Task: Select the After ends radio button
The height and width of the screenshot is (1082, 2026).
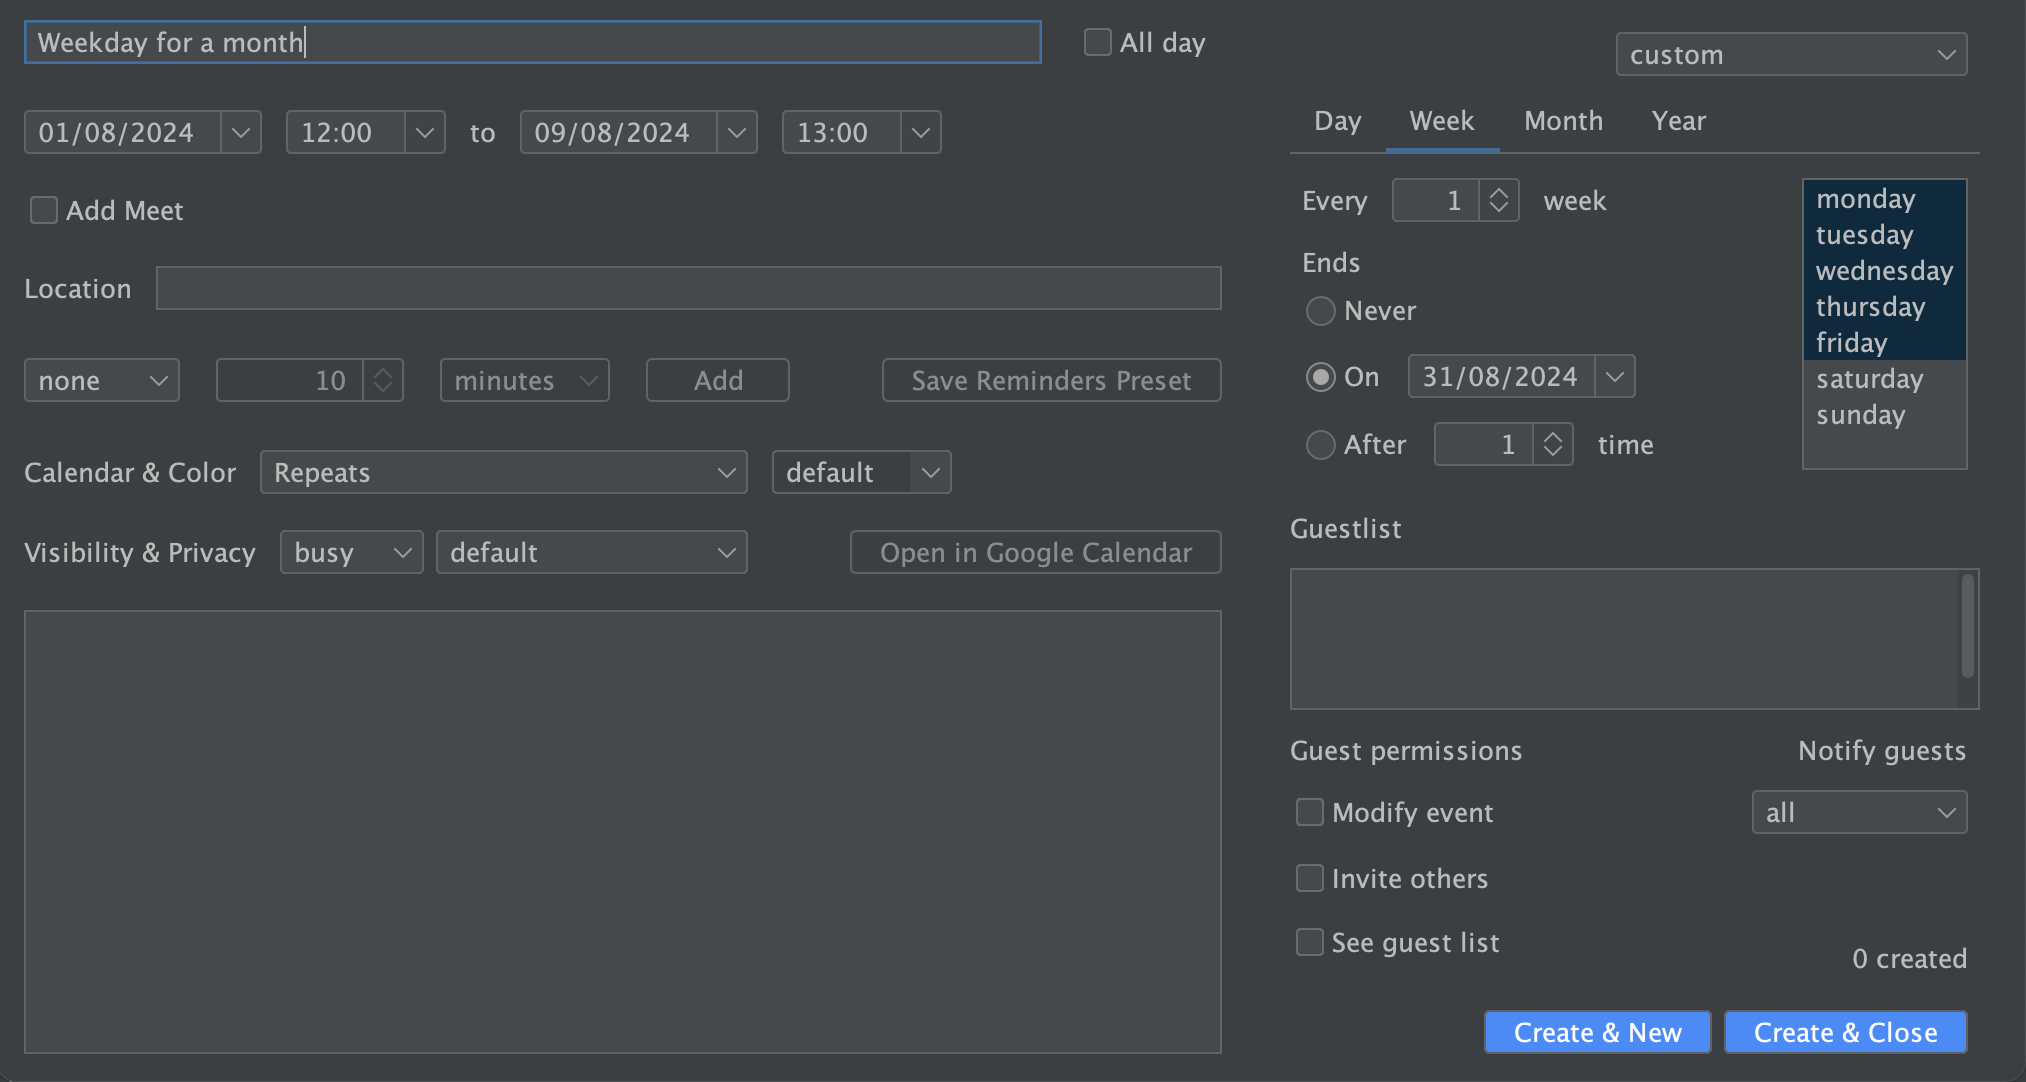Action: [x=1321, y=444]
